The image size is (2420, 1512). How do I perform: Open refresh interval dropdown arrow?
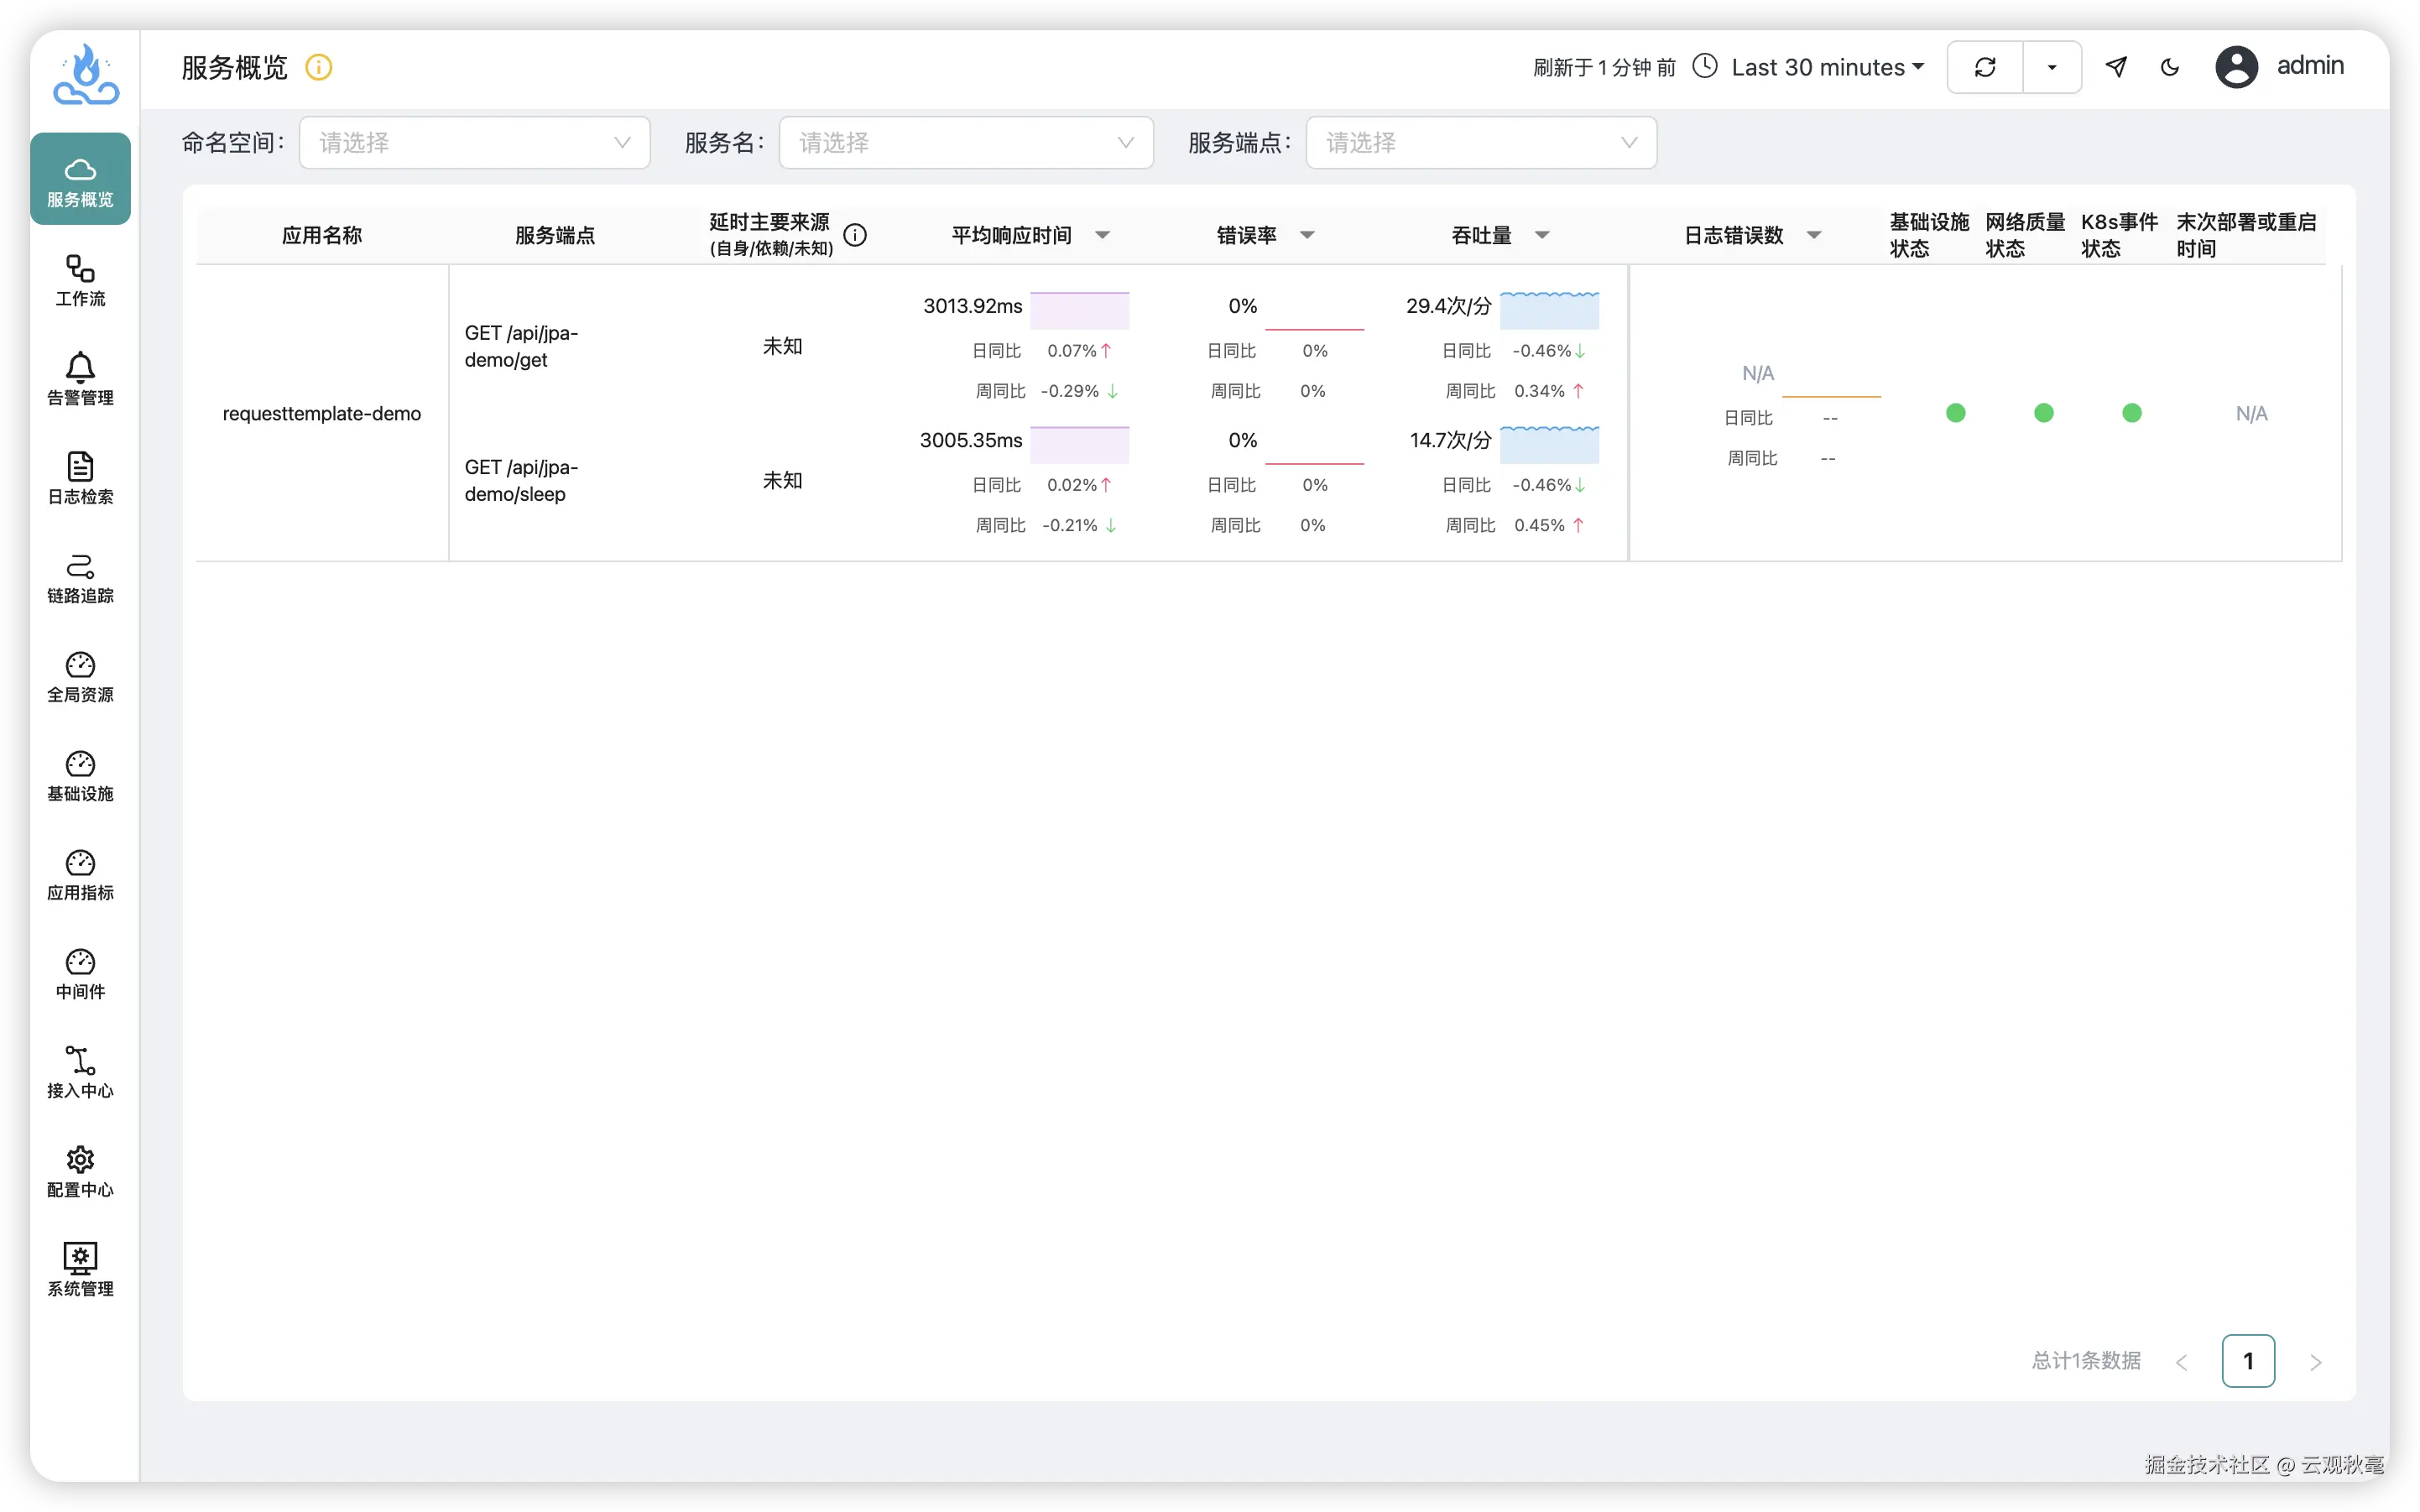[2052, 67]
